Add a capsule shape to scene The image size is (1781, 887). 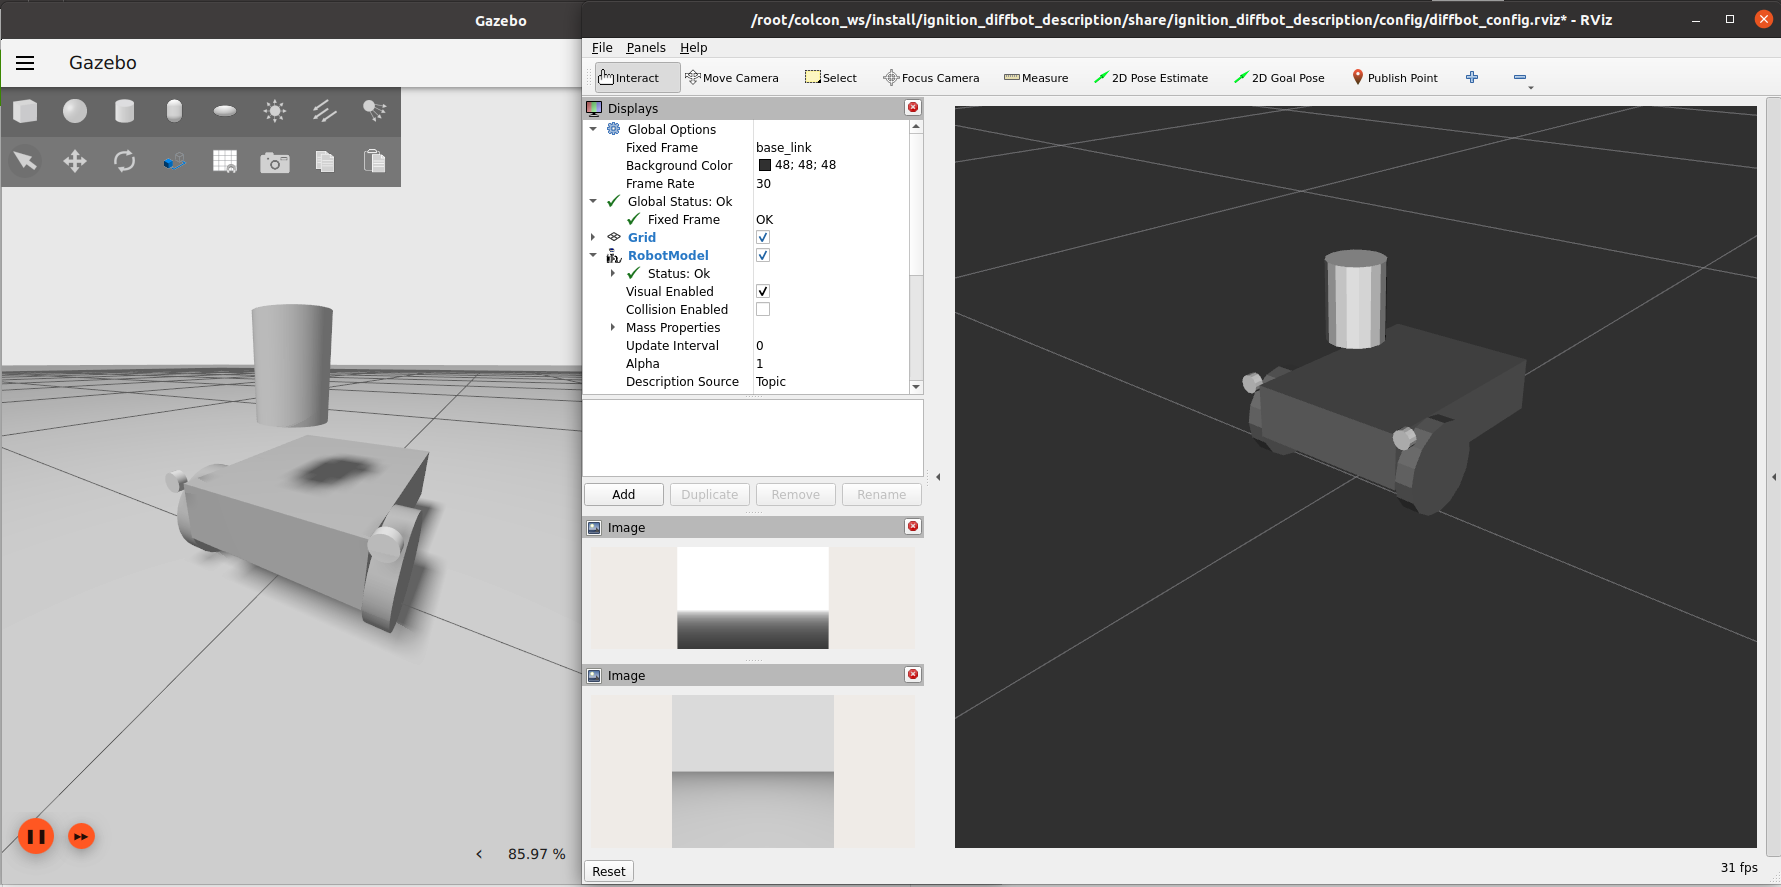coord(174,111)
